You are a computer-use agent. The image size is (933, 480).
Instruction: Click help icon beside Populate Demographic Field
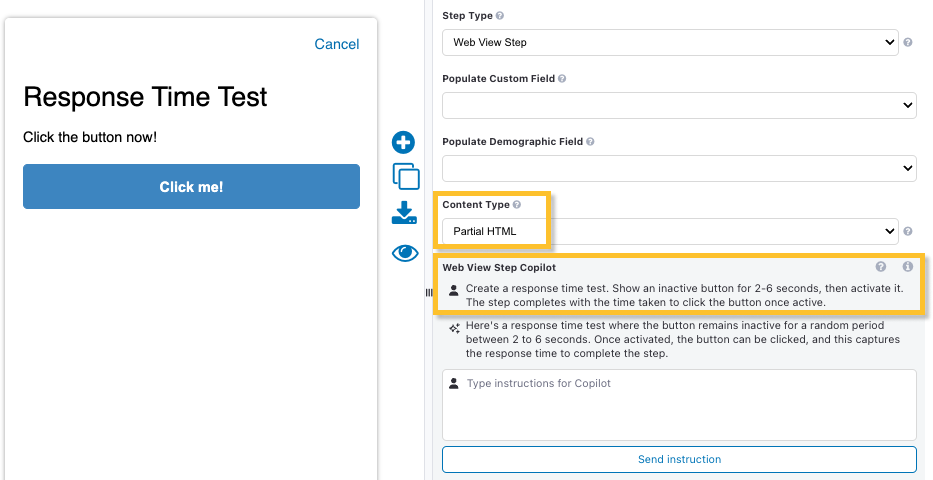(590, 142)
